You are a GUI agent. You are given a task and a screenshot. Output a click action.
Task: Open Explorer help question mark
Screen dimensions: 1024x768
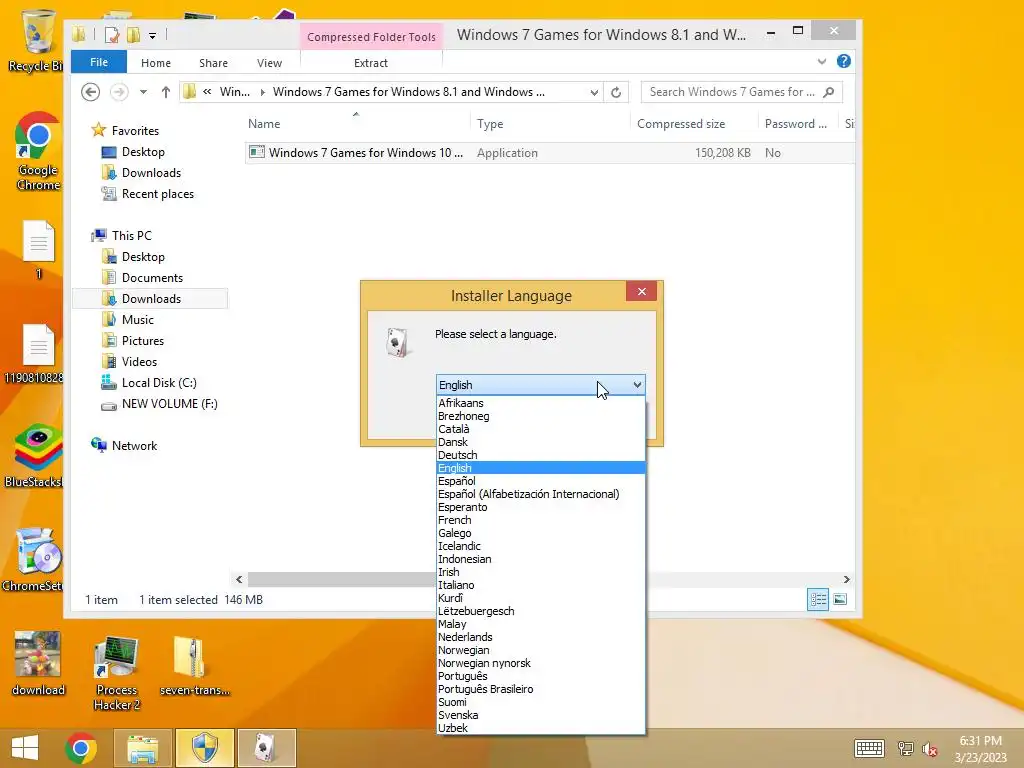click(x=844, y=61)
